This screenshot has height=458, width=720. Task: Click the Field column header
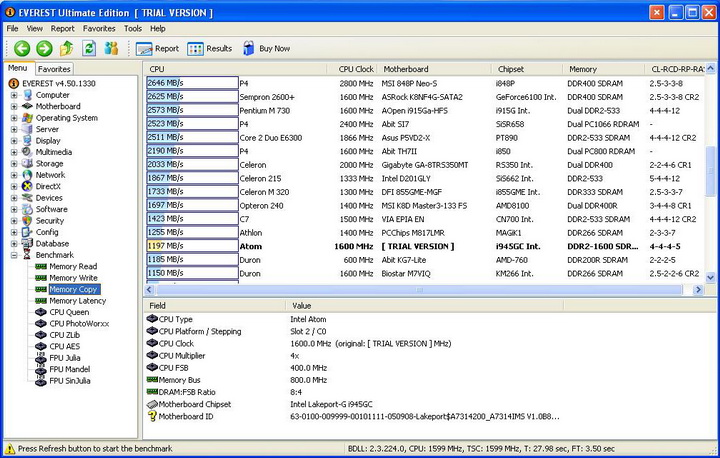pyautogui.click(x=214, y=305)
